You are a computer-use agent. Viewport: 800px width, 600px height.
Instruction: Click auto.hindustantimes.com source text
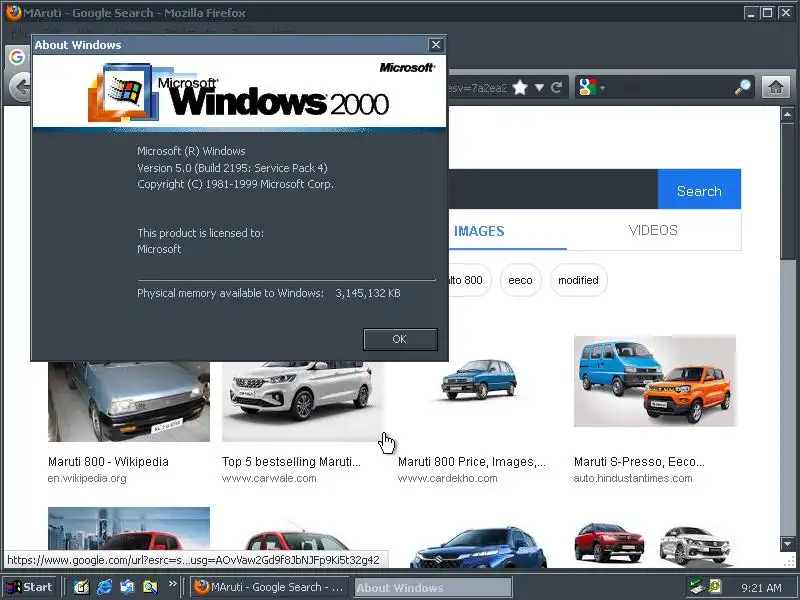(x=633, y=479)
